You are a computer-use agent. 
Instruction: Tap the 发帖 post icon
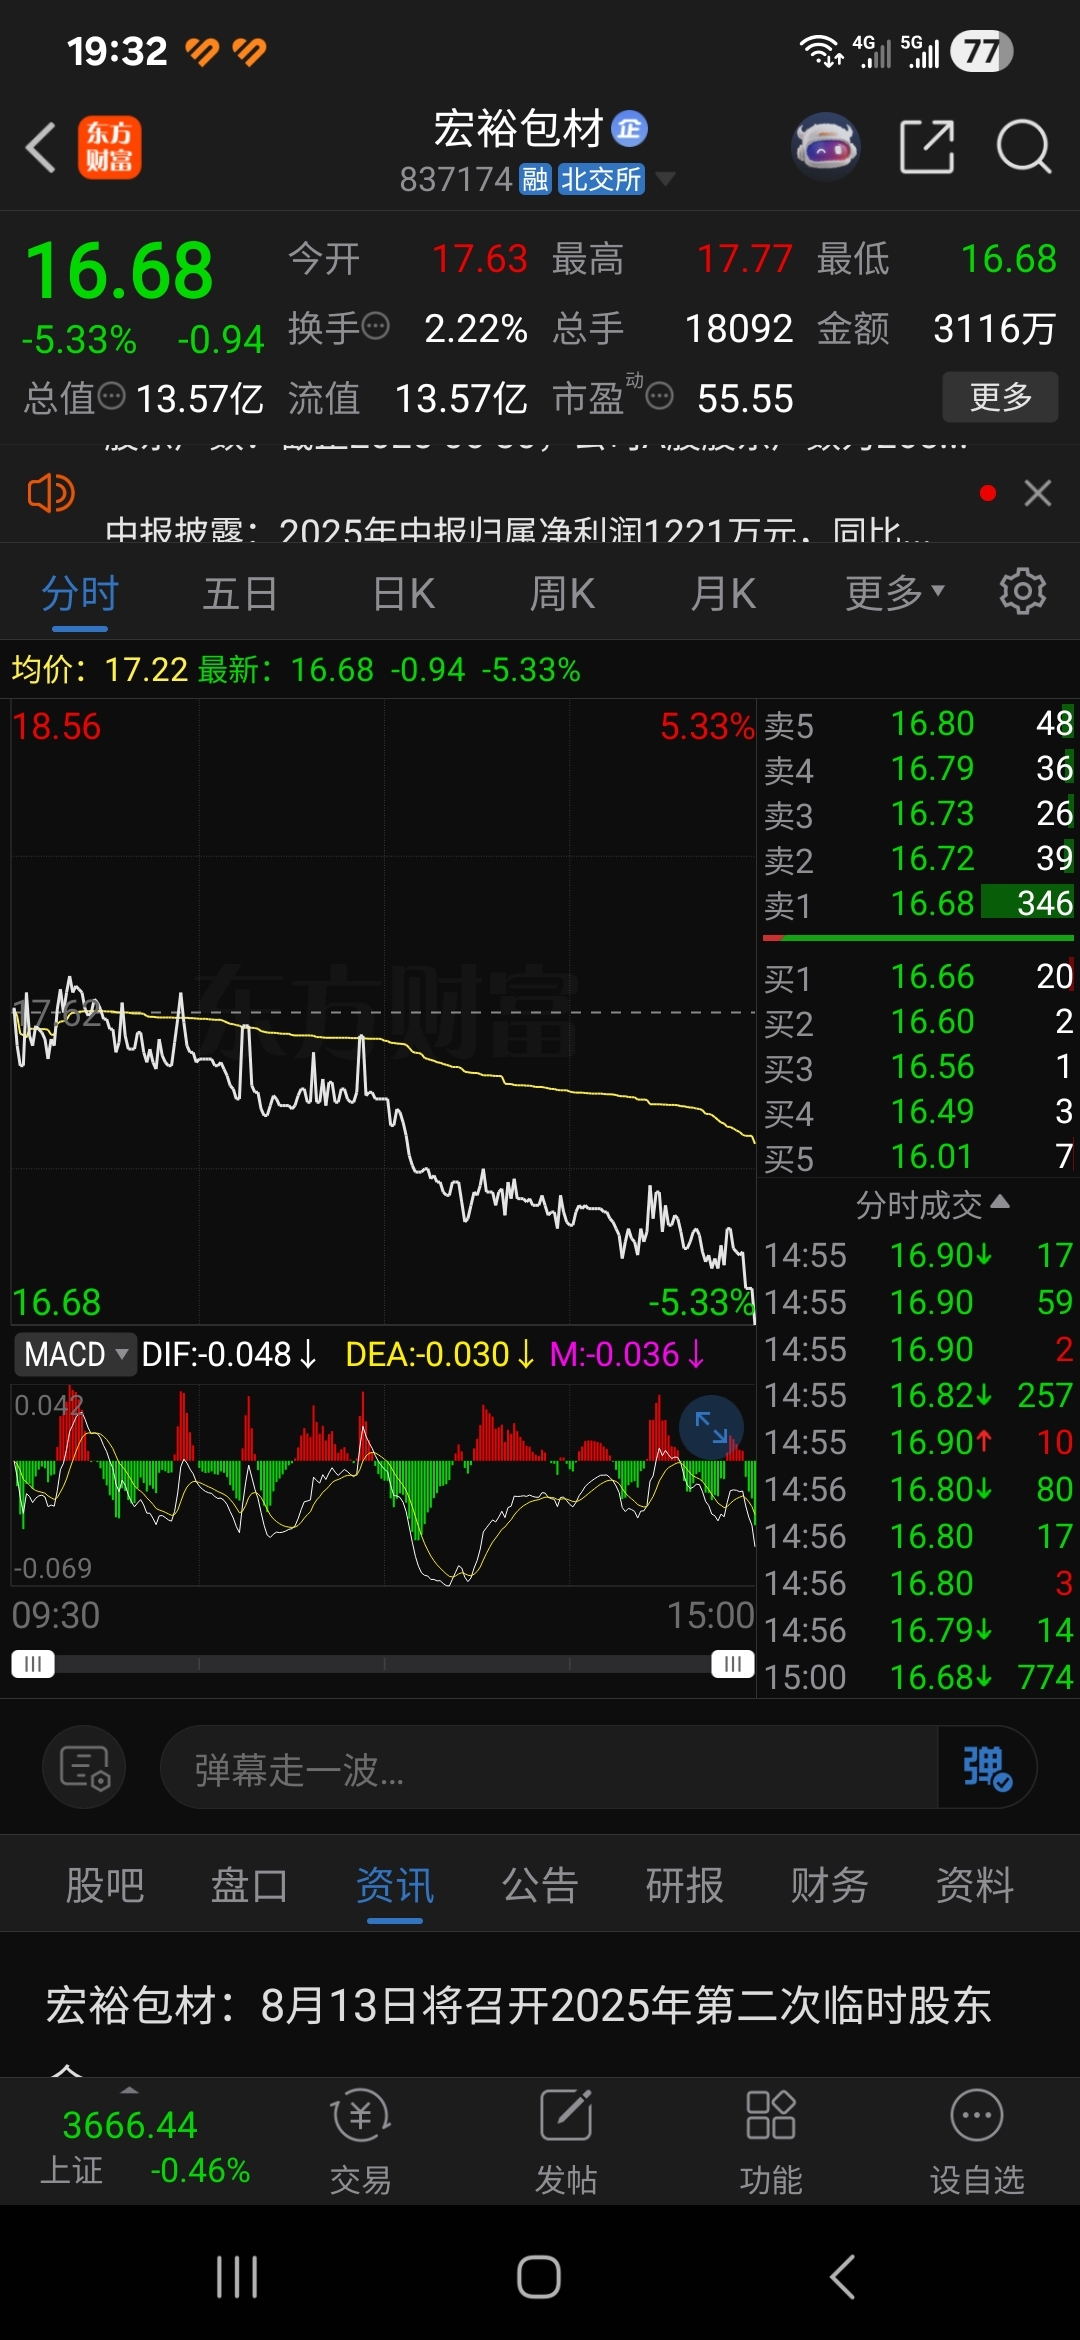click(566, 2142)
